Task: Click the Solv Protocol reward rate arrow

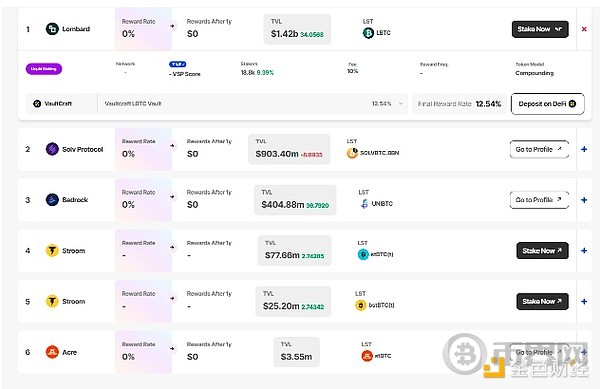Action: [173, 146]
